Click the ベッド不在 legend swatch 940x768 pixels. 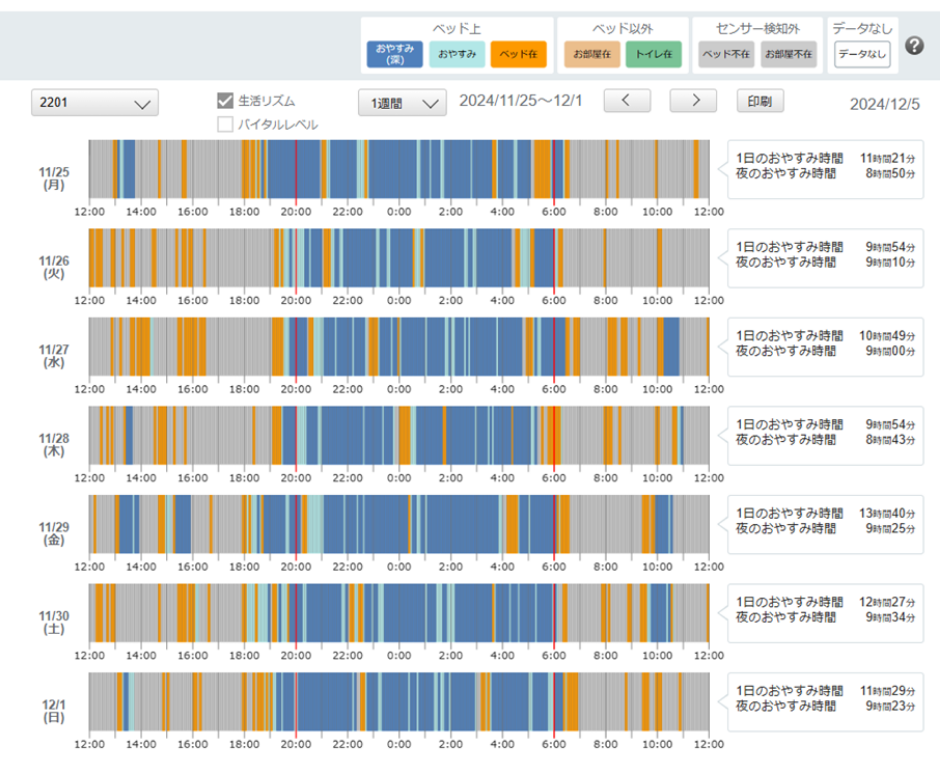coord(725,55)
